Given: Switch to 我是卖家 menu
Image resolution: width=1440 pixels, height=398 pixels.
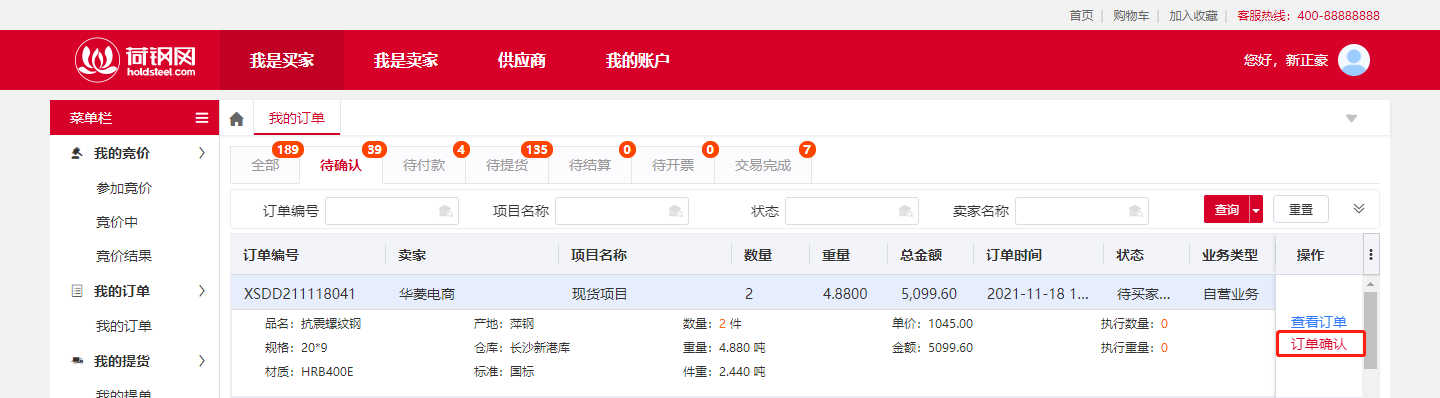Looking at the screenshot, I should pos(406,60).
